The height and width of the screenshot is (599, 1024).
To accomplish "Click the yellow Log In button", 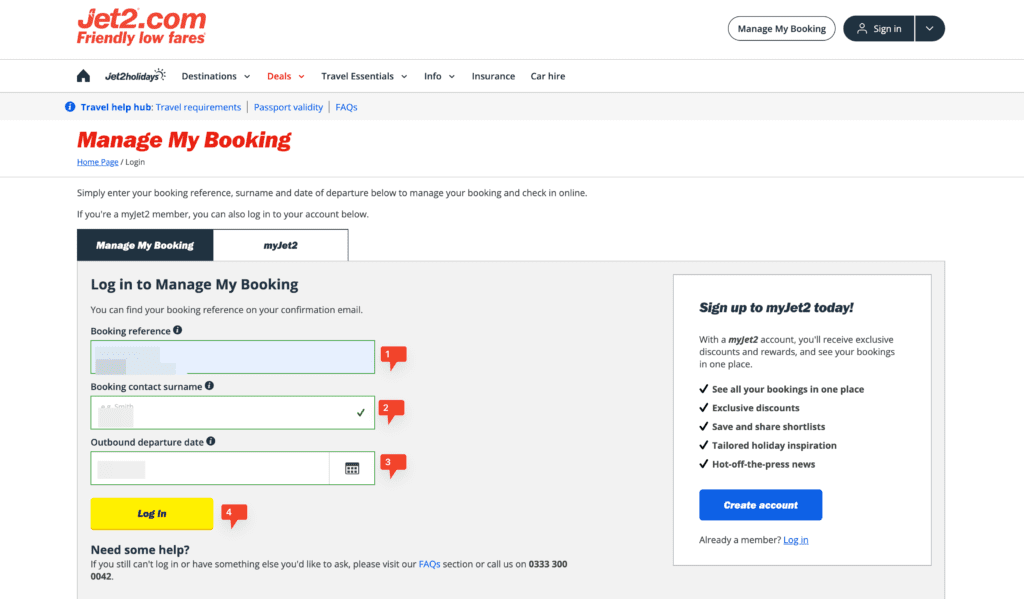I will (x=152, y=513).
